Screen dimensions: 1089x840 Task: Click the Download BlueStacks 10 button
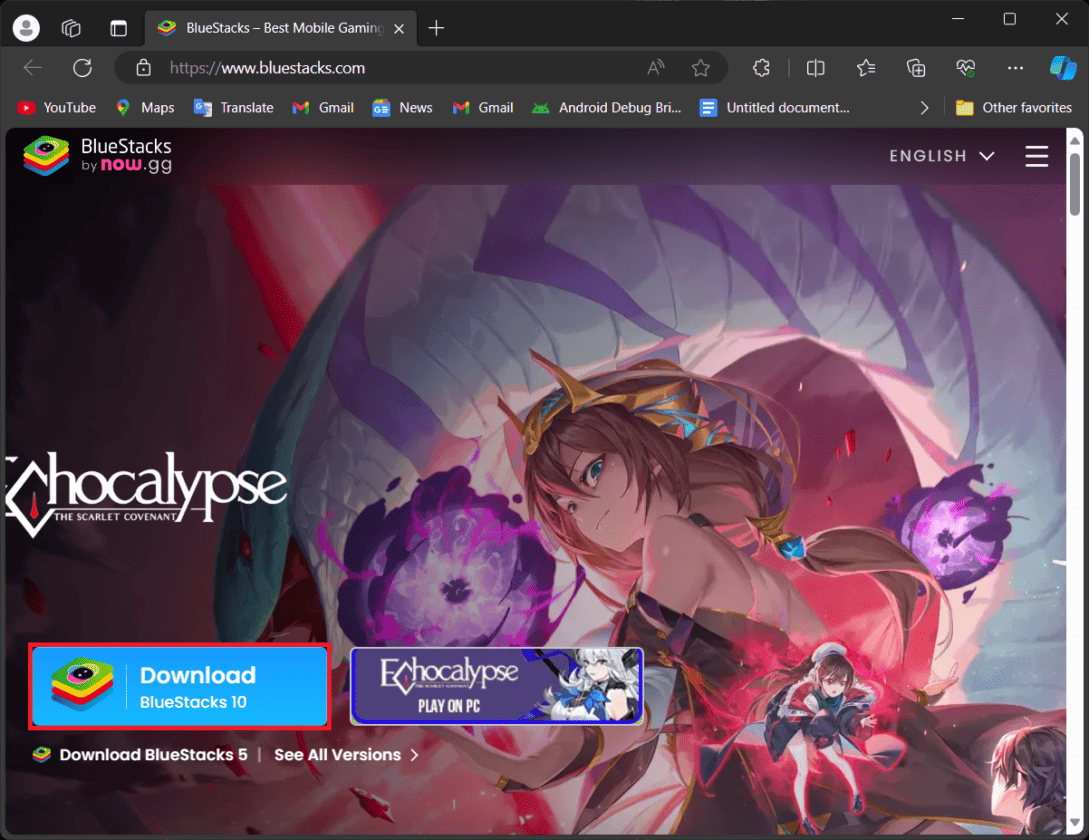[180, 687]
